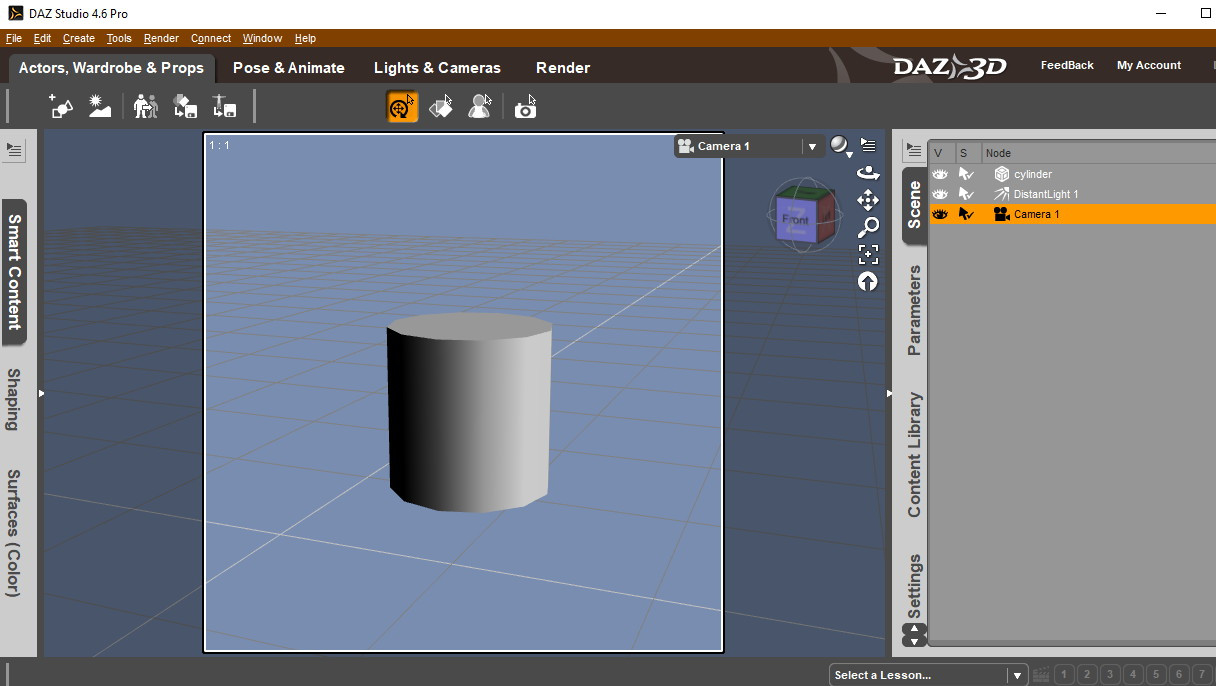
Task: Click the Render camera icon in toolbar
Action: (x=526, y=106)
